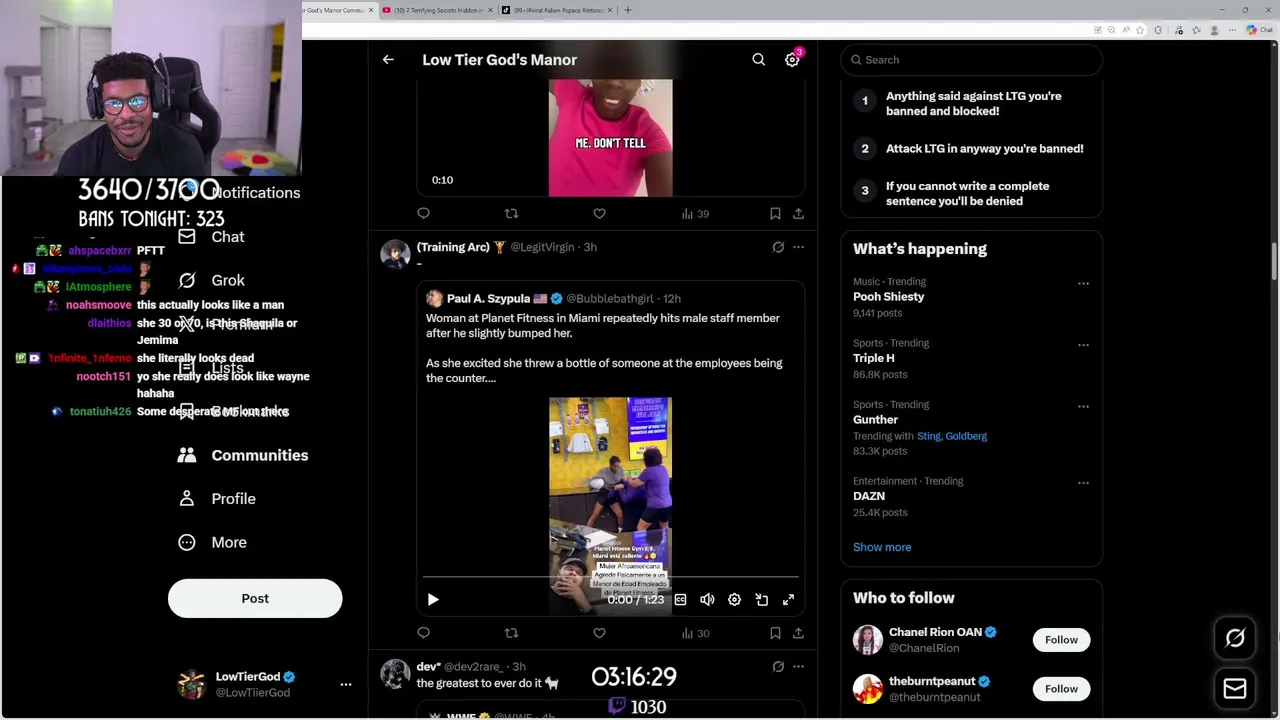Focus the Search input field
Viewport: 1280px width, 720px height.
coord(971,60)
